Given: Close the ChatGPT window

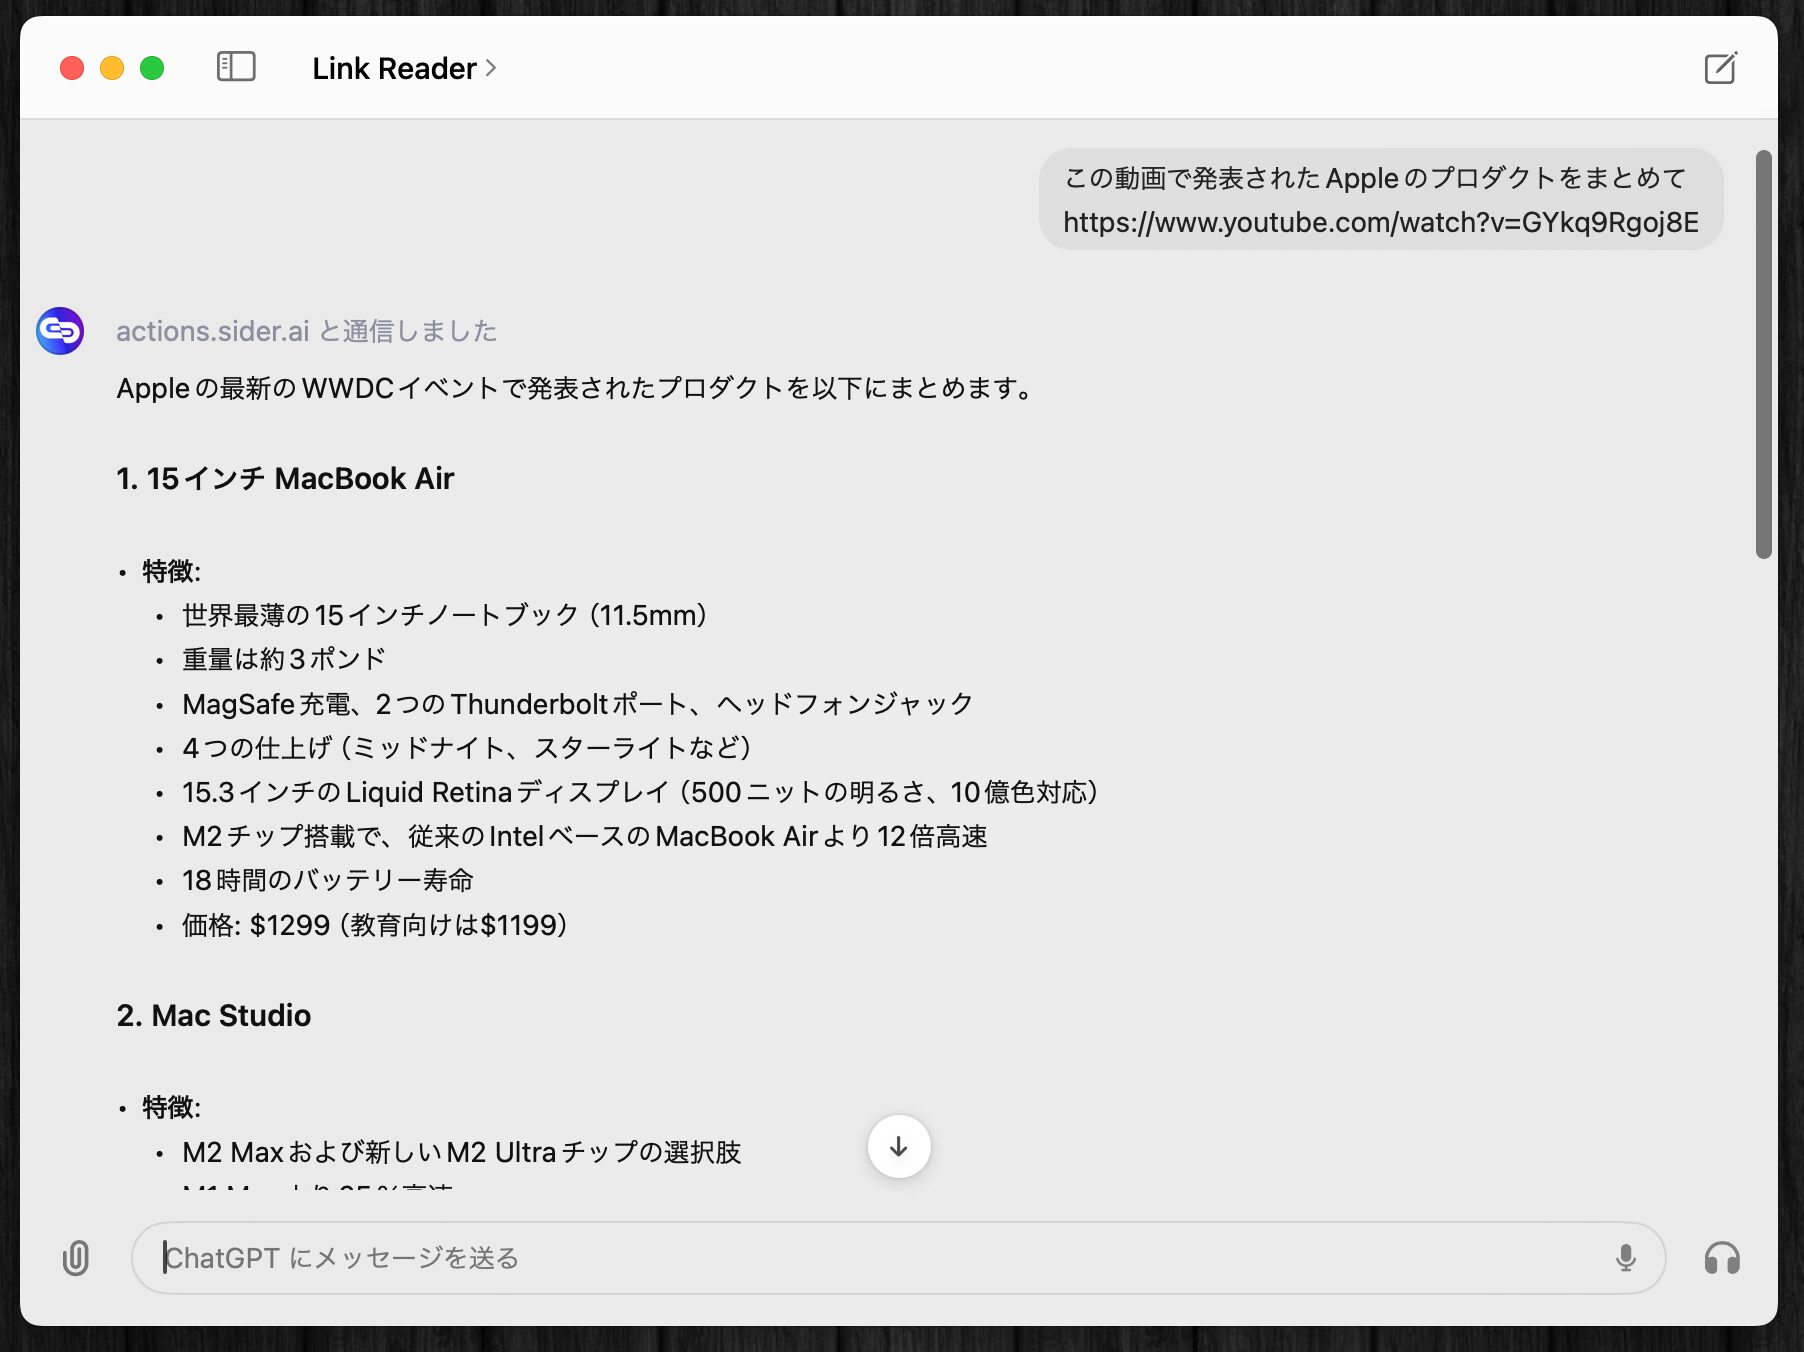Looking at the screenshot, I should coord(72,68).
